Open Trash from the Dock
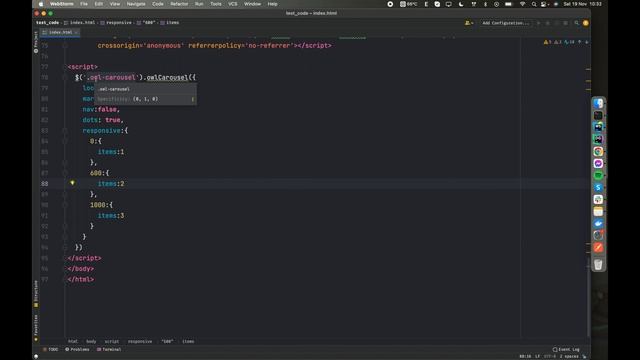640x360 pixels. click(598, 264)
